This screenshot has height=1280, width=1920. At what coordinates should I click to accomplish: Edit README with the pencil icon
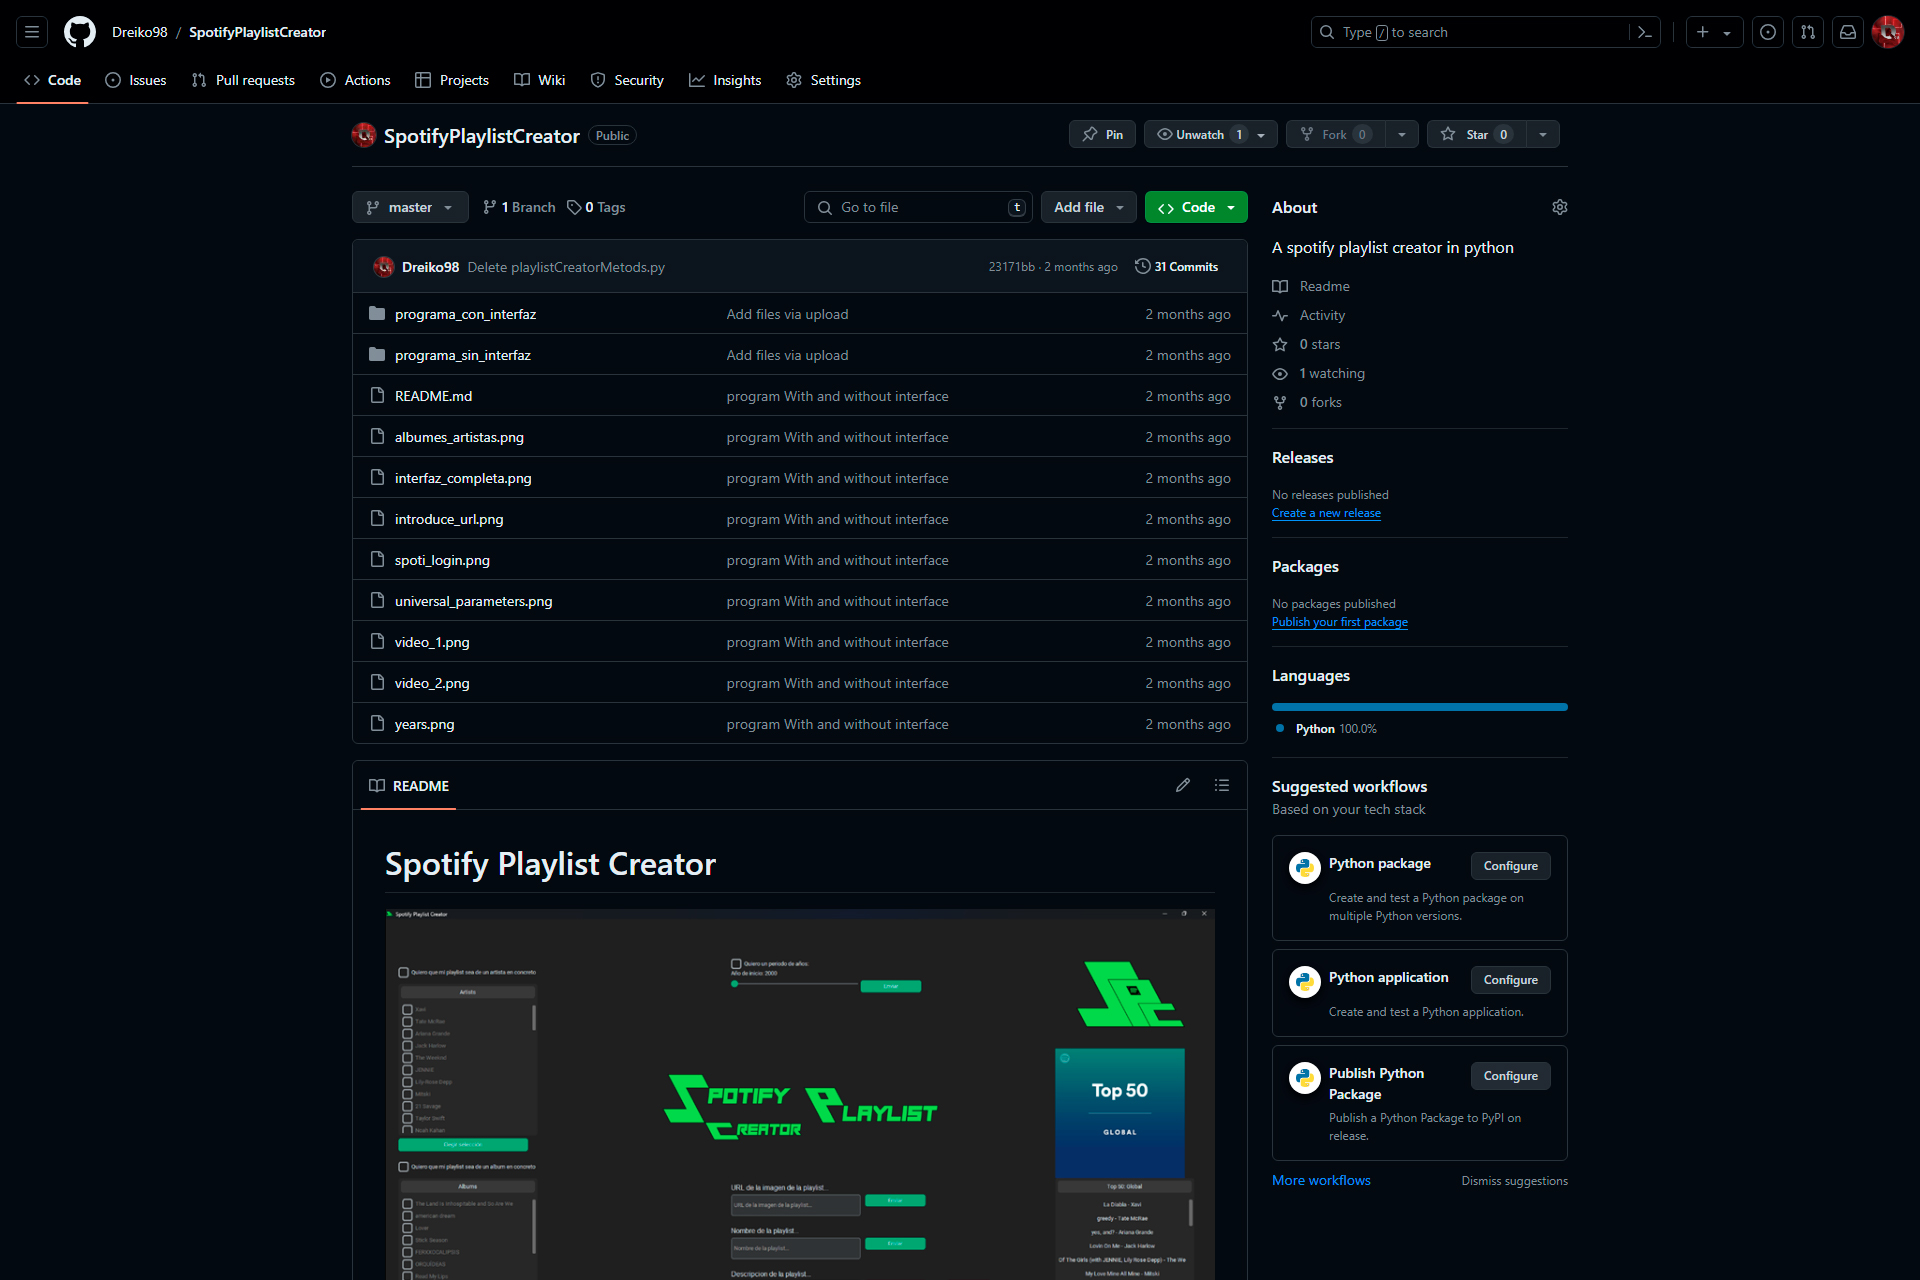[1183, 786]
